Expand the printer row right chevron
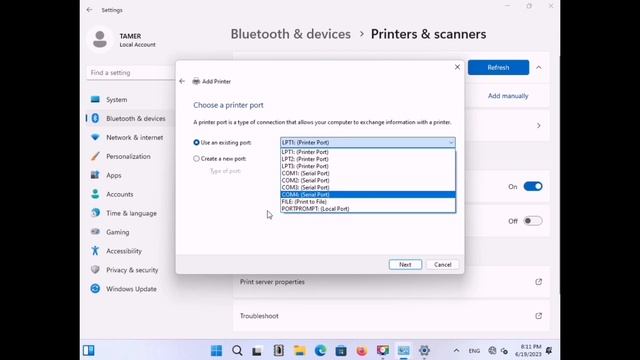The height and width of the screenshot is (360, 640). tap(538, 125)
